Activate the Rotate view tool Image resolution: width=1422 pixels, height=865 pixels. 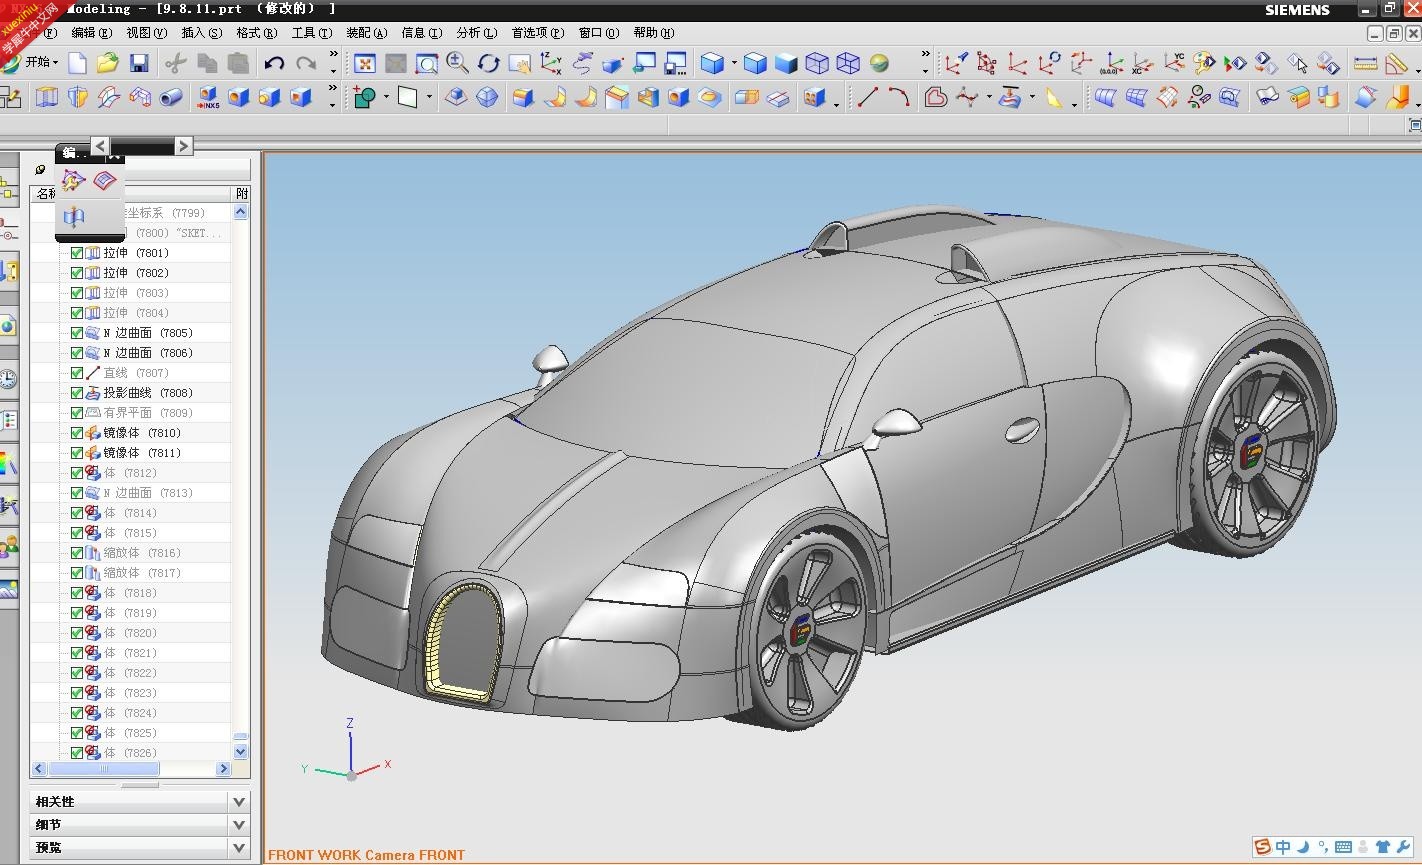489,64
